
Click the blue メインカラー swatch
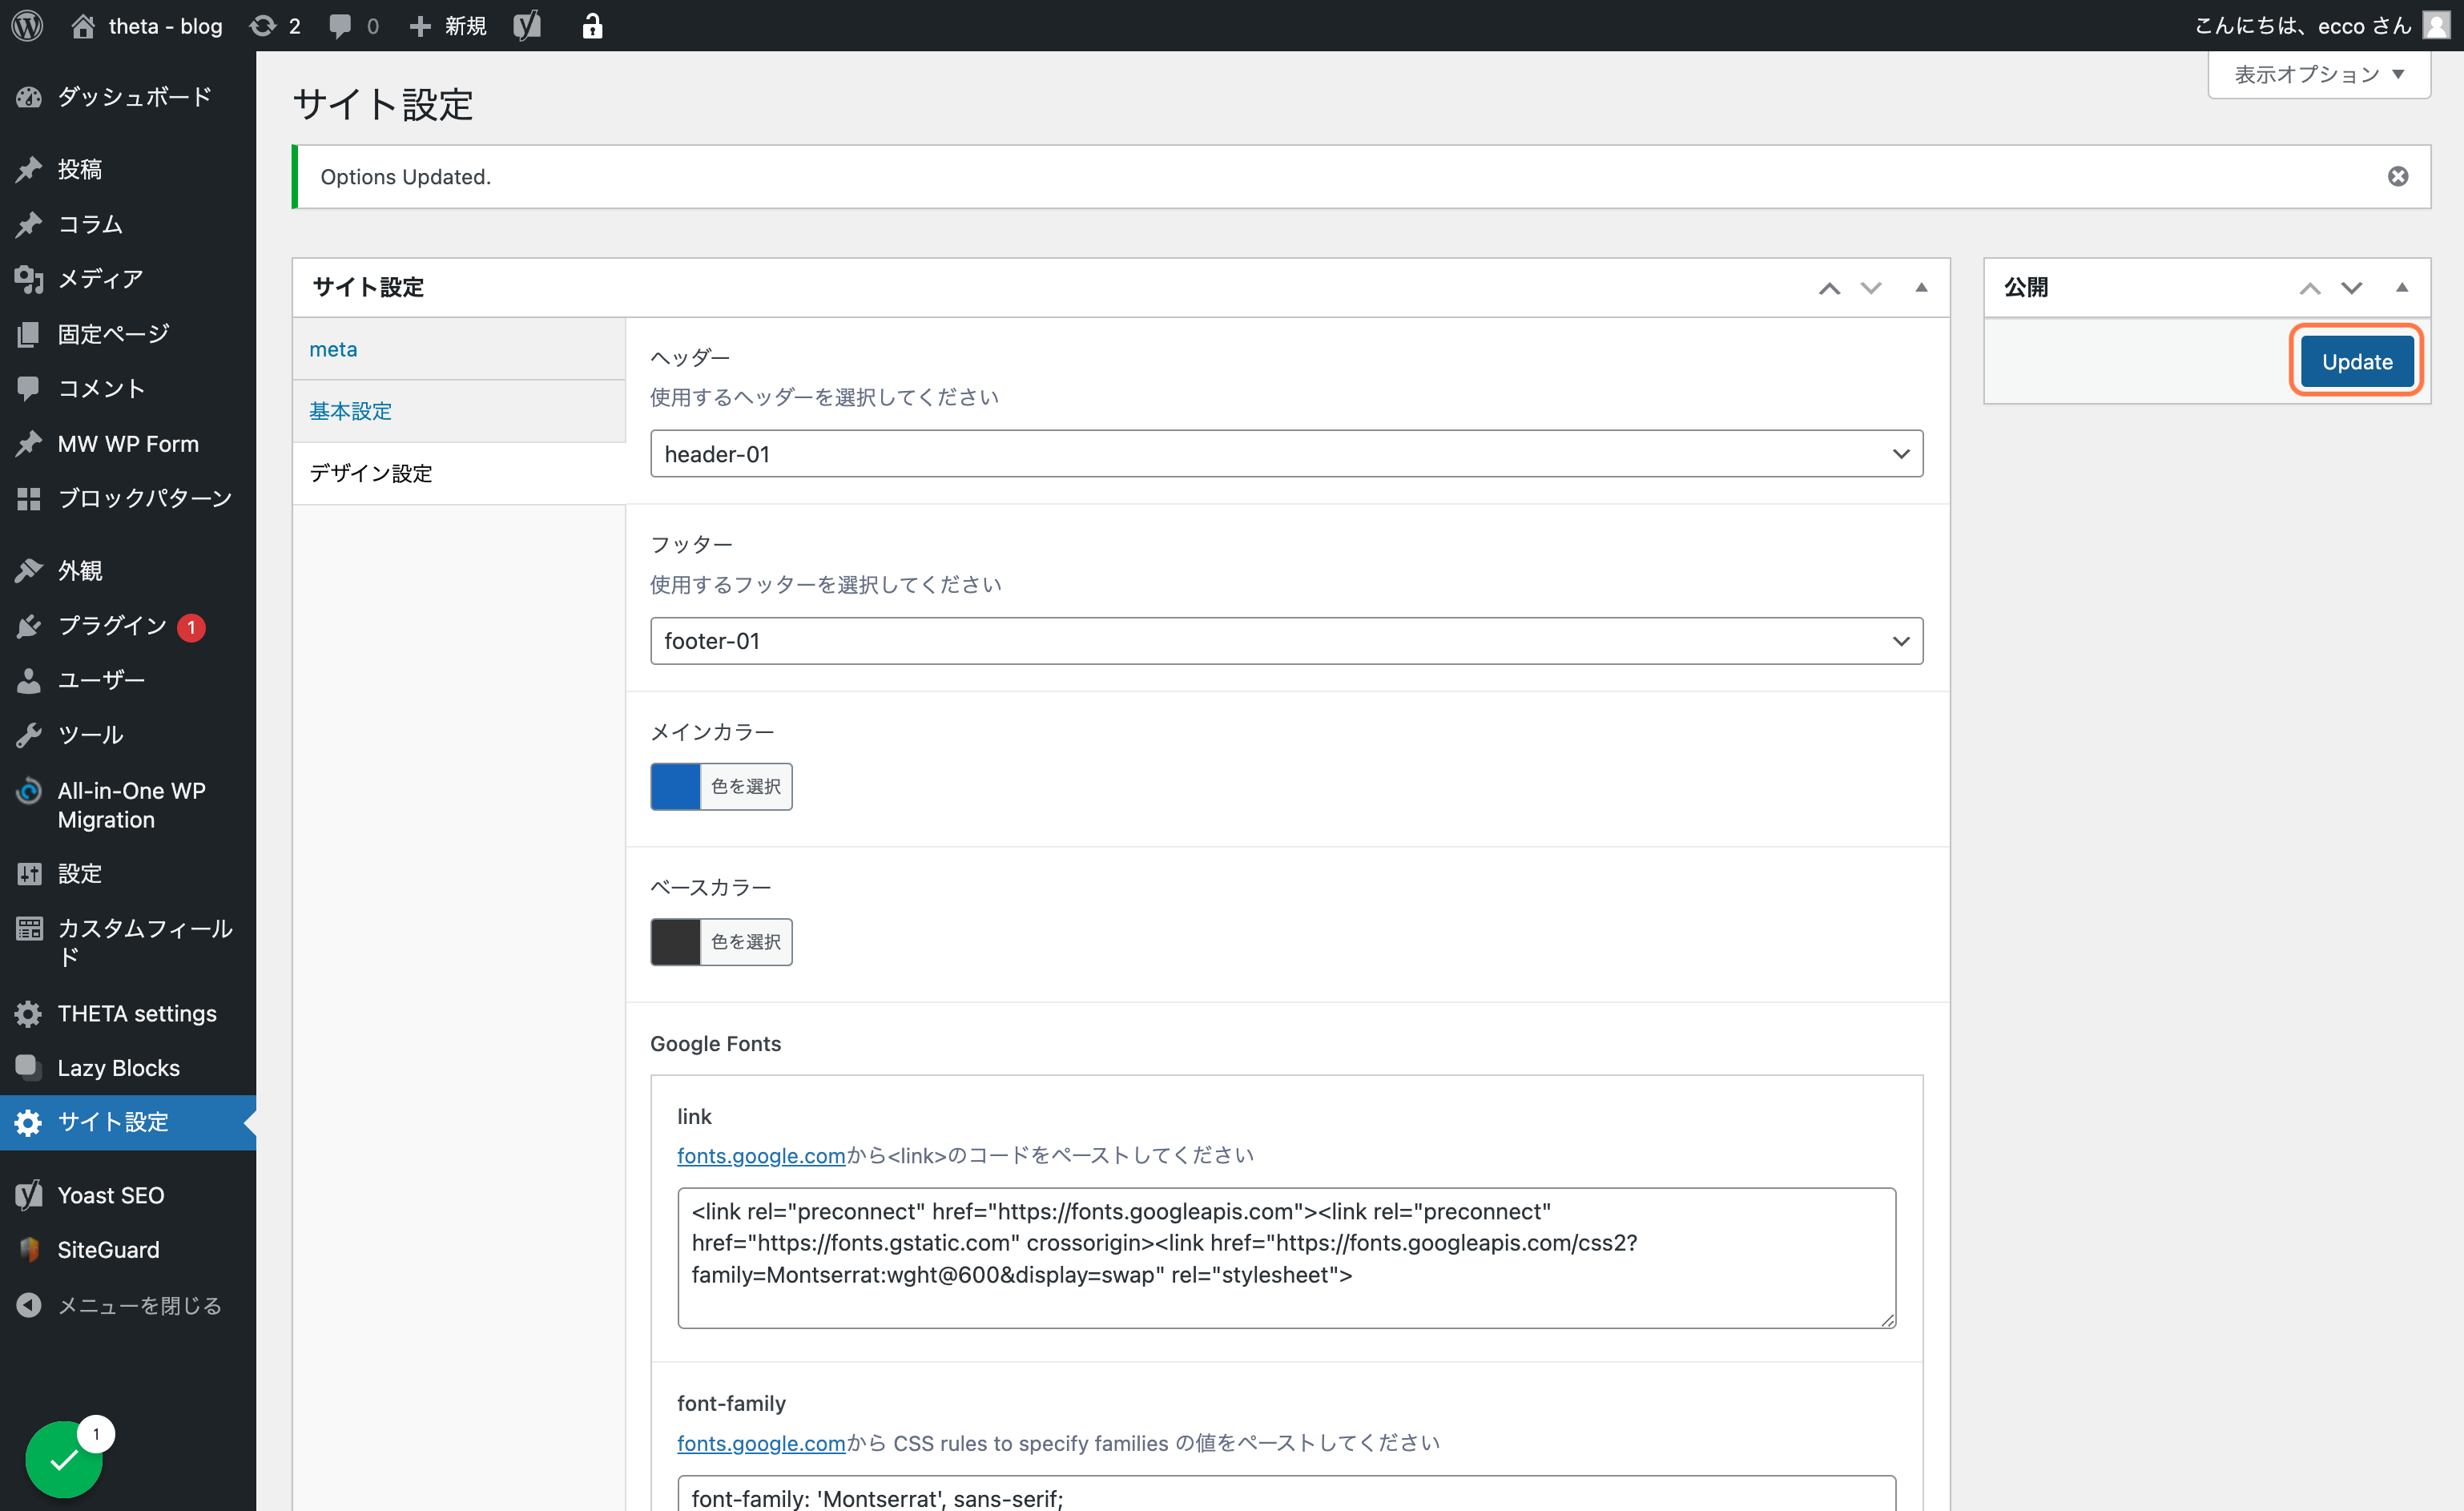click(676, 787)
